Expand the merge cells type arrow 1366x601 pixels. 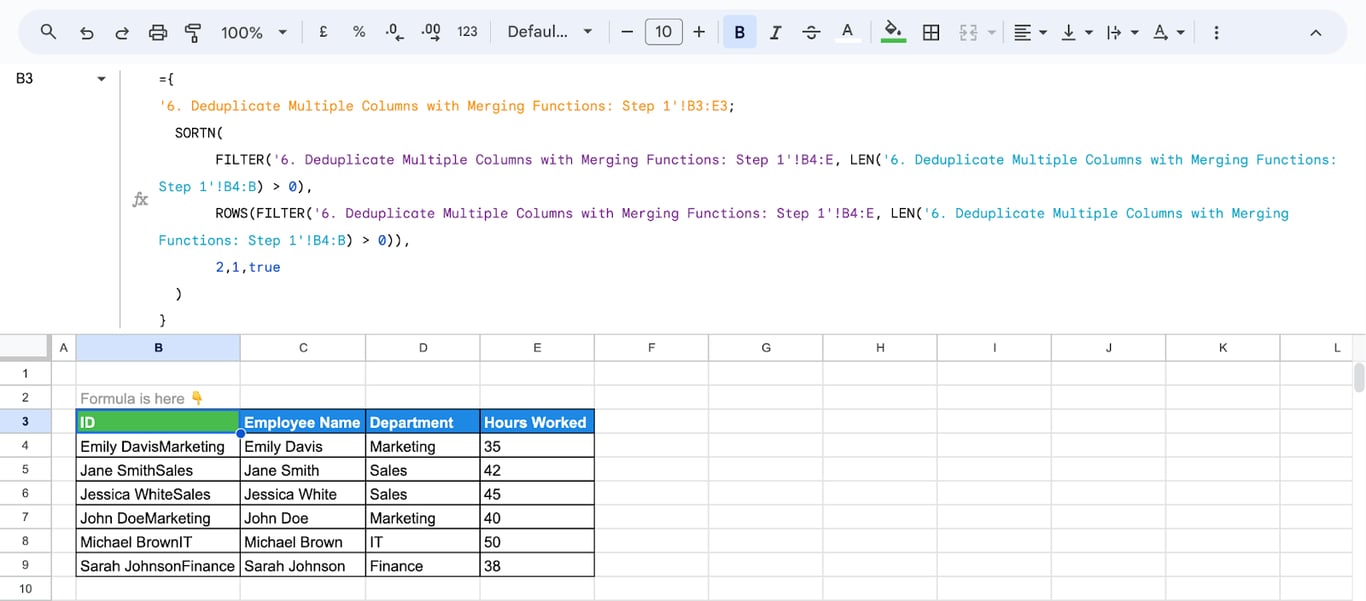992,32
